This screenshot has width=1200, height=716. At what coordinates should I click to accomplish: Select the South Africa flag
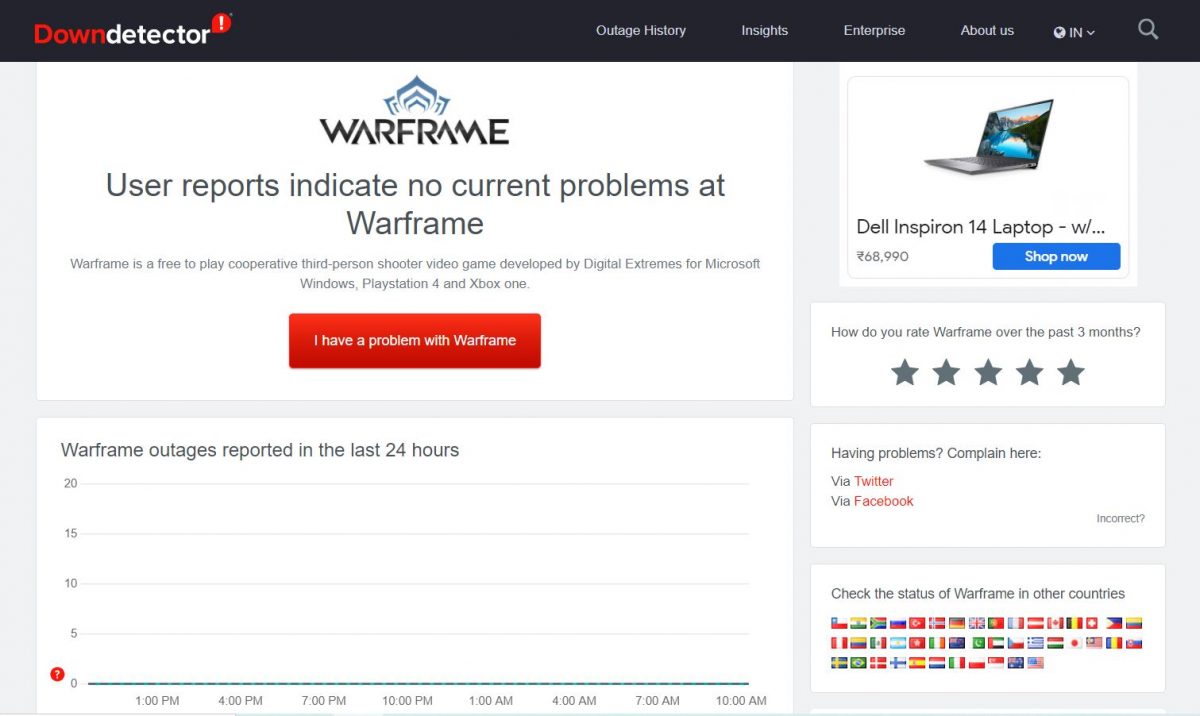coord(878,623)
